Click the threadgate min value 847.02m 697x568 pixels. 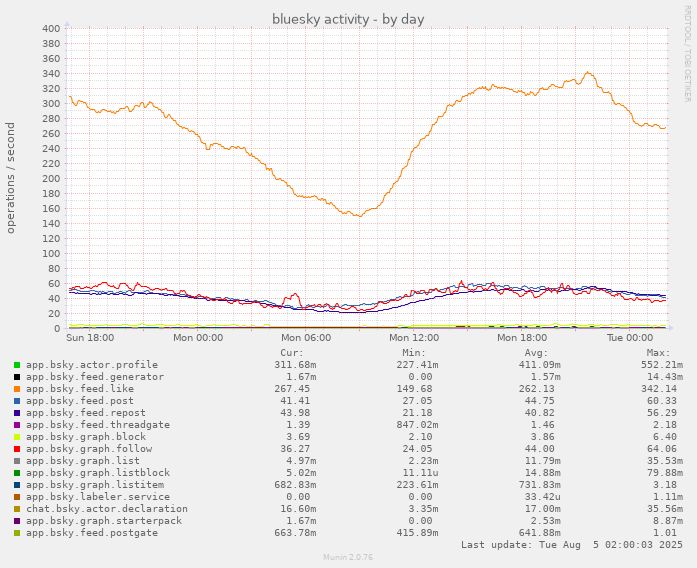click(x=417, y=425)
